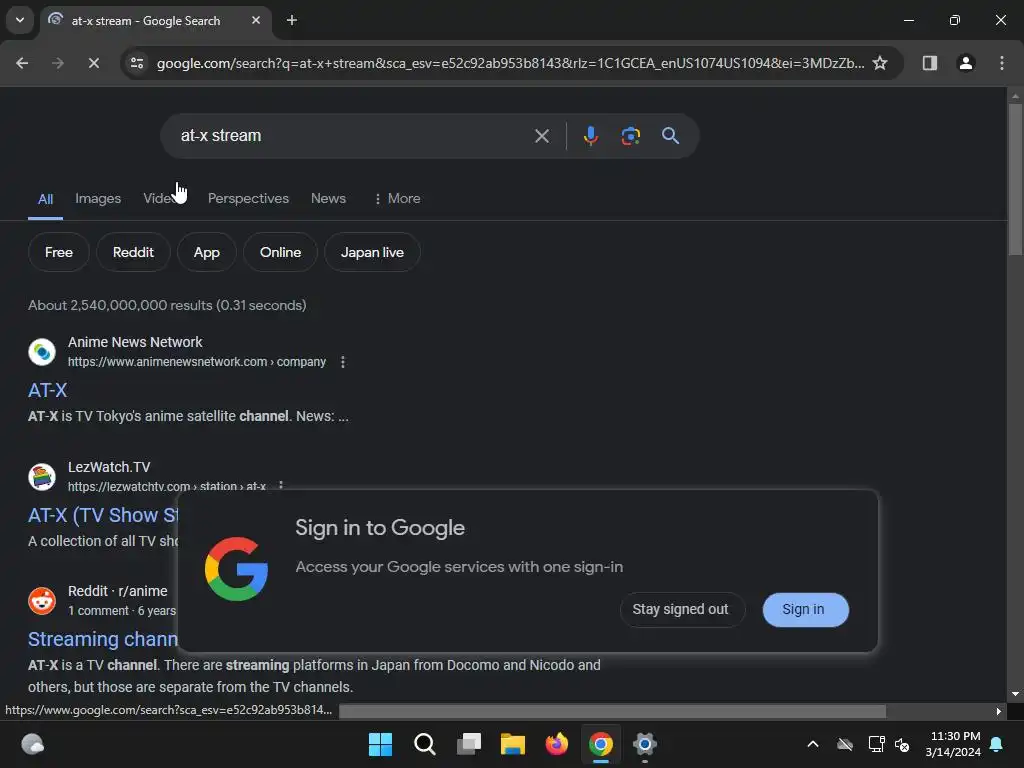Viewport: 1024px width, 768px height.
Task: Switch to the News tab
Action: point(328,199)
